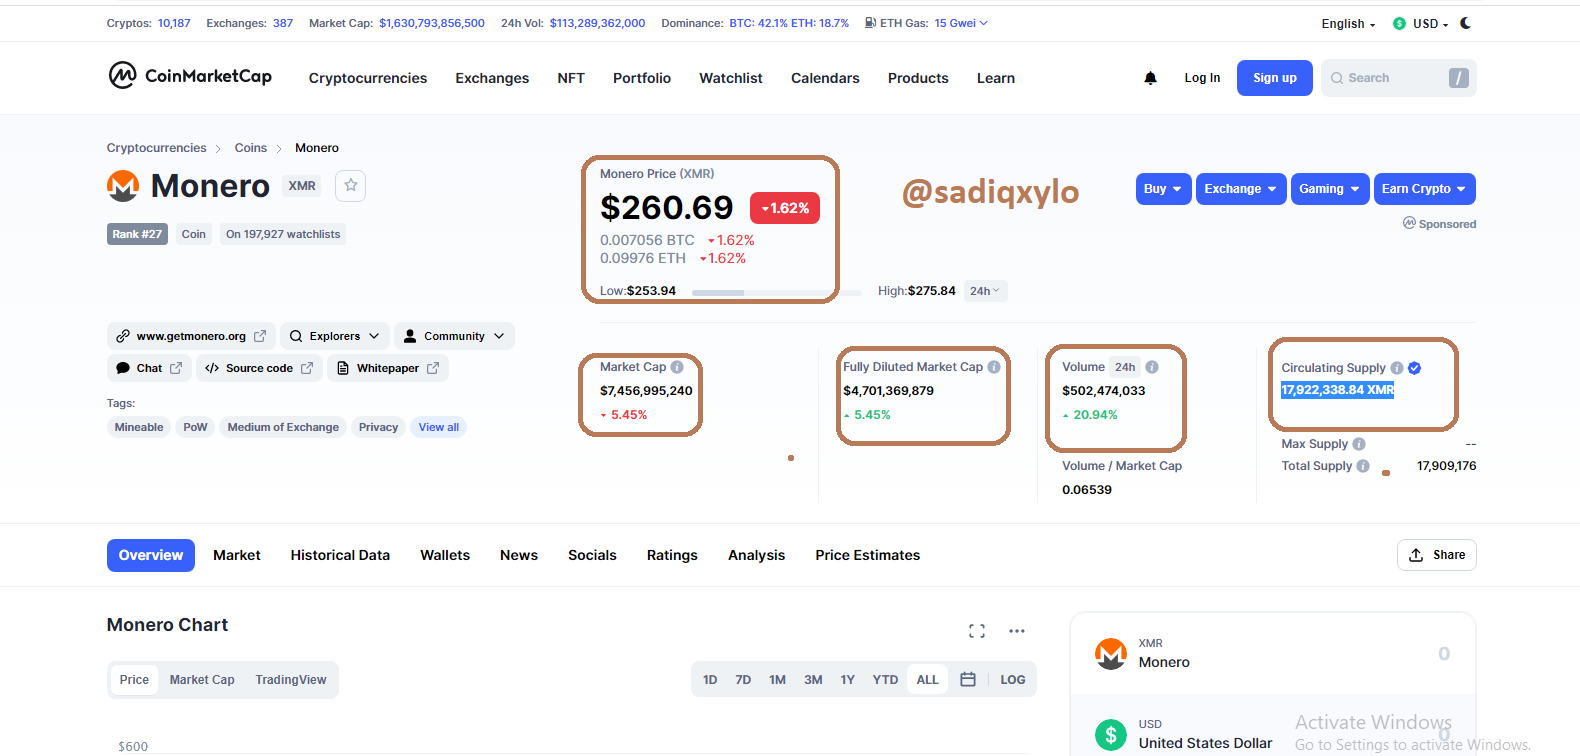Click the verified supply checkmark badge
The height and width of the screenshot is (756, 1580).
coord(1415,368)
